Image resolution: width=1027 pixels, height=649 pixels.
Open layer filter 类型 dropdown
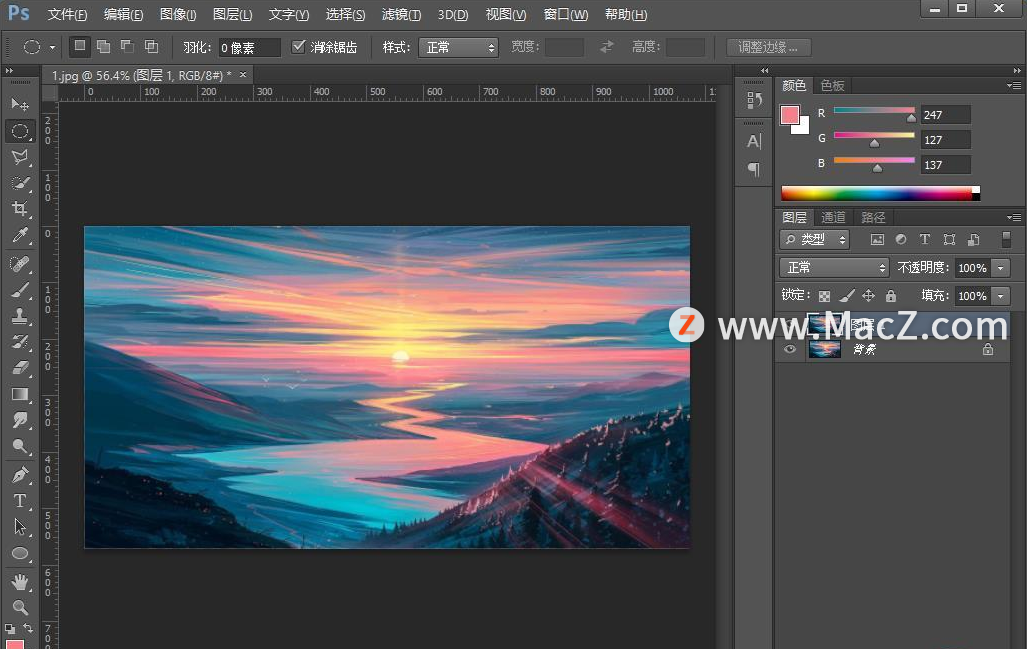point(815,240)
